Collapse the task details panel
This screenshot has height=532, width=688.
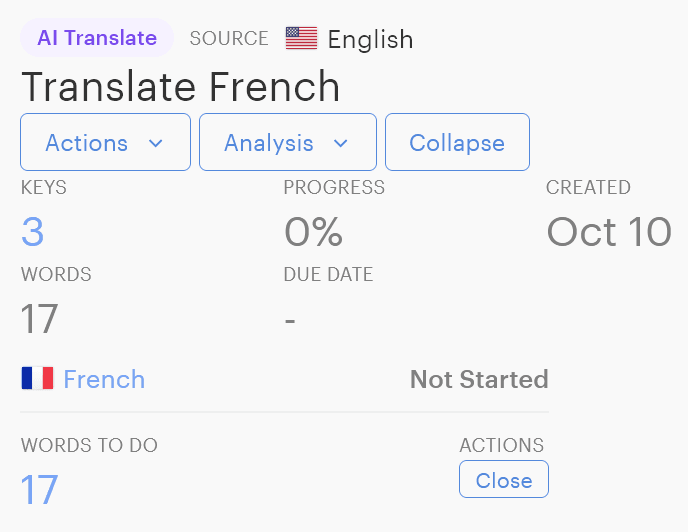pyautogui.click(x=457, y=142)
